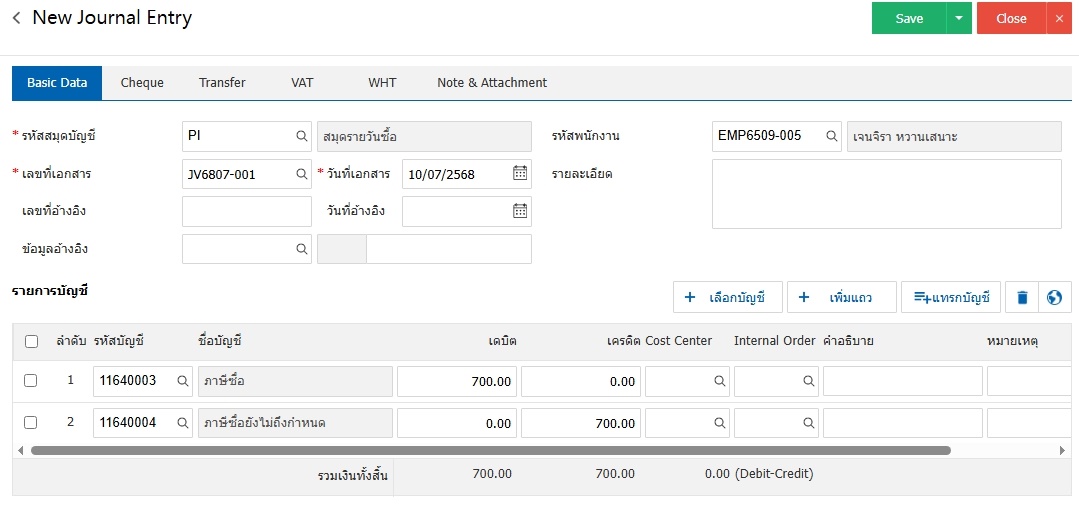Switch to the Cheque tab
This screenshot has width=1079, height=505.
click(142, 83)
